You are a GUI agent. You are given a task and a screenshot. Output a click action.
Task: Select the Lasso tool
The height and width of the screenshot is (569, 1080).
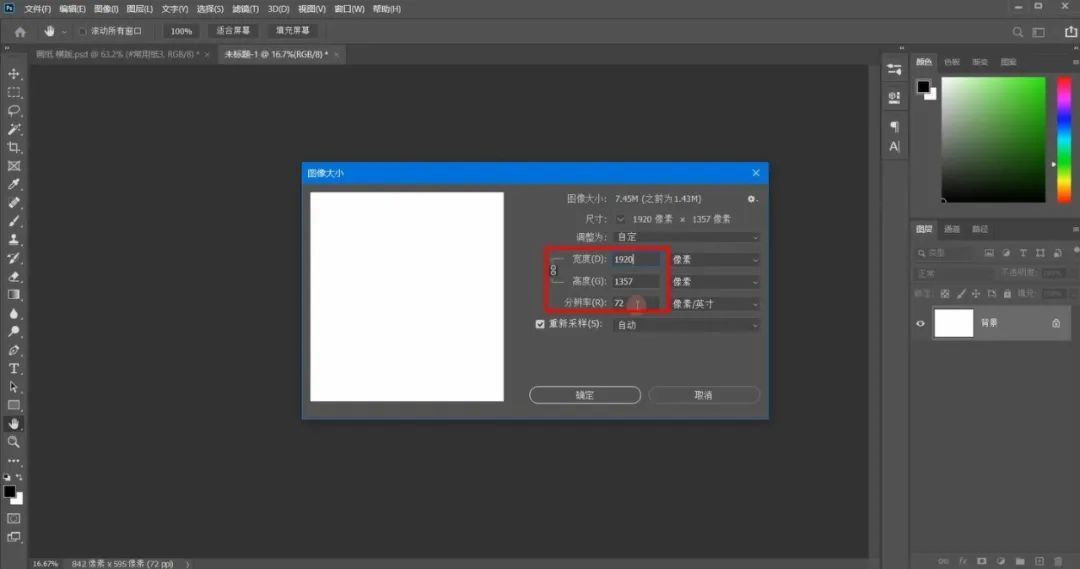(x=14, y=111)
